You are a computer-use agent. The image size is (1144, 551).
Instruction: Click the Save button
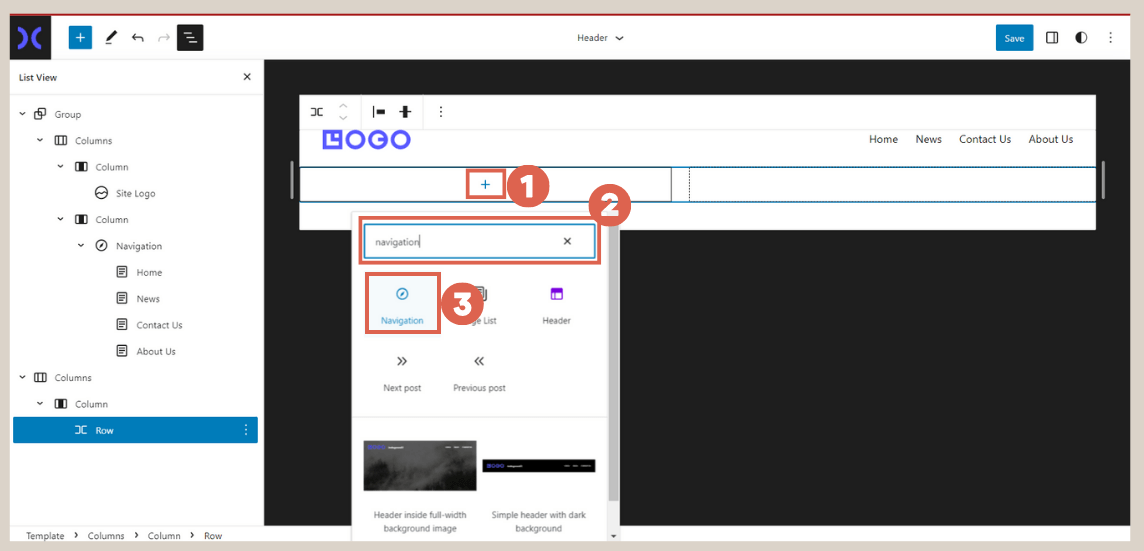pyautogui.click(x=1014, y=38)
